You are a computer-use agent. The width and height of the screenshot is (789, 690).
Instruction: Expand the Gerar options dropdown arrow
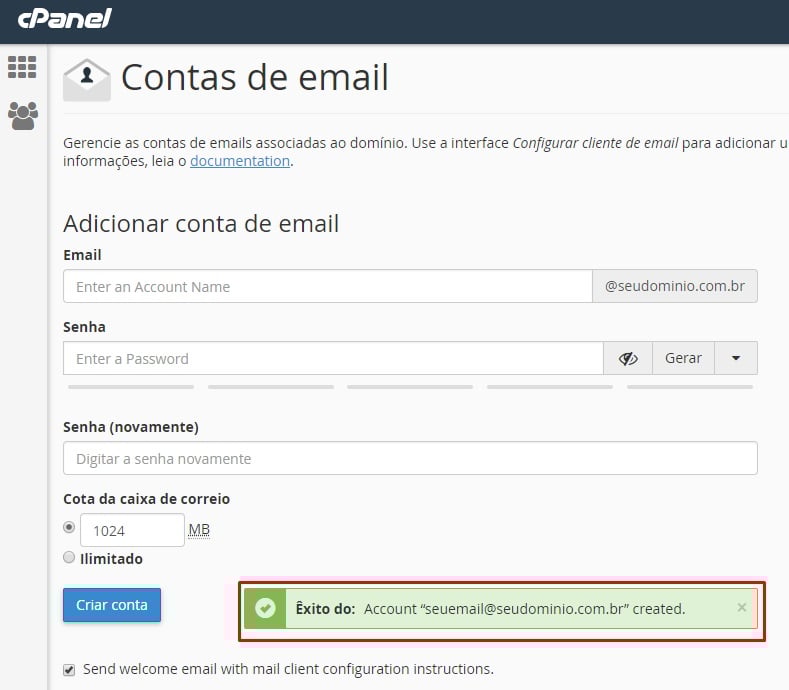click(736, 358)
